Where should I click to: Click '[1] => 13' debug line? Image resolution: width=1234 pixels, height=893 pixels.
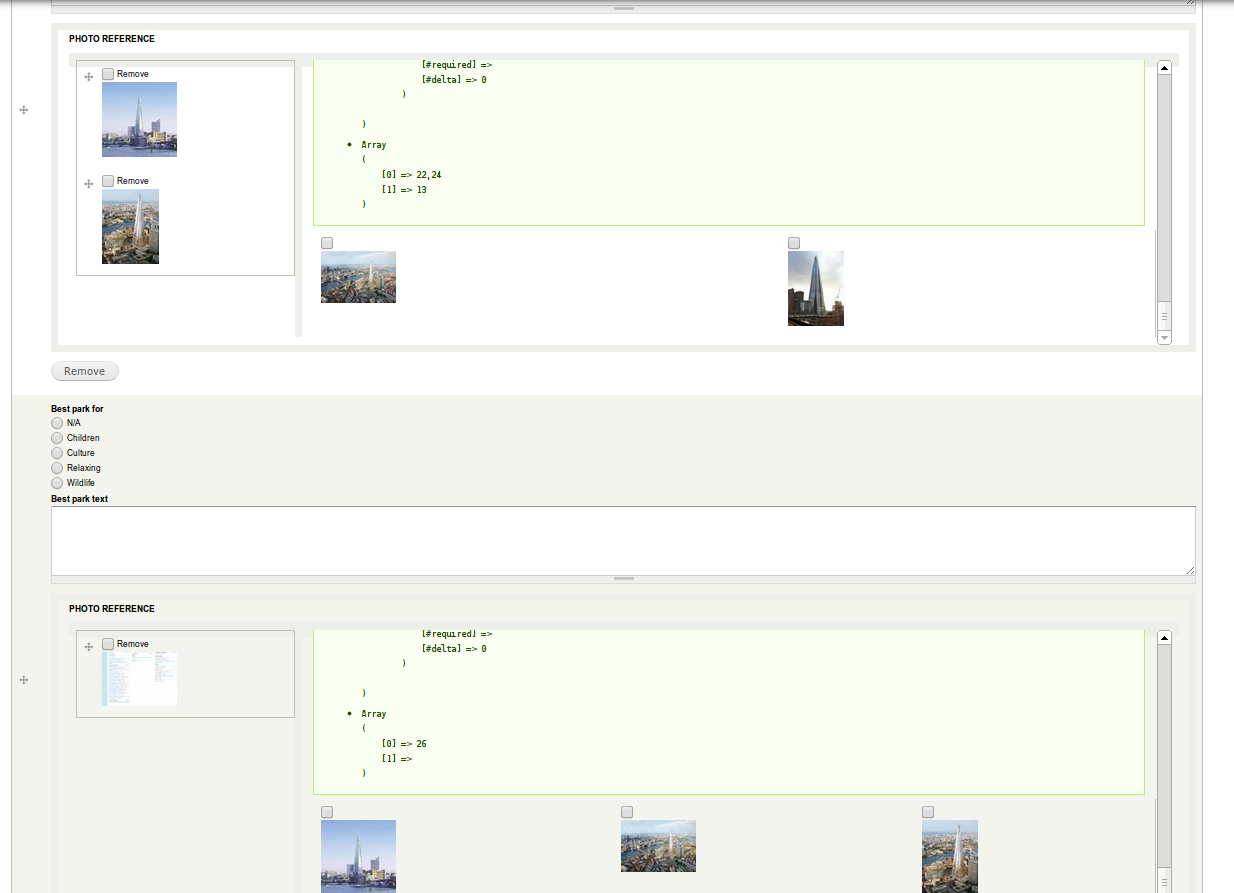click(x=404, y=190)
